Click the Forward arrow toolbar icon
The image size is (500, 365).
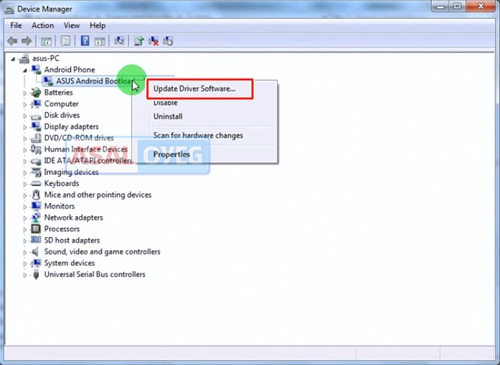(x=26, y=41)
